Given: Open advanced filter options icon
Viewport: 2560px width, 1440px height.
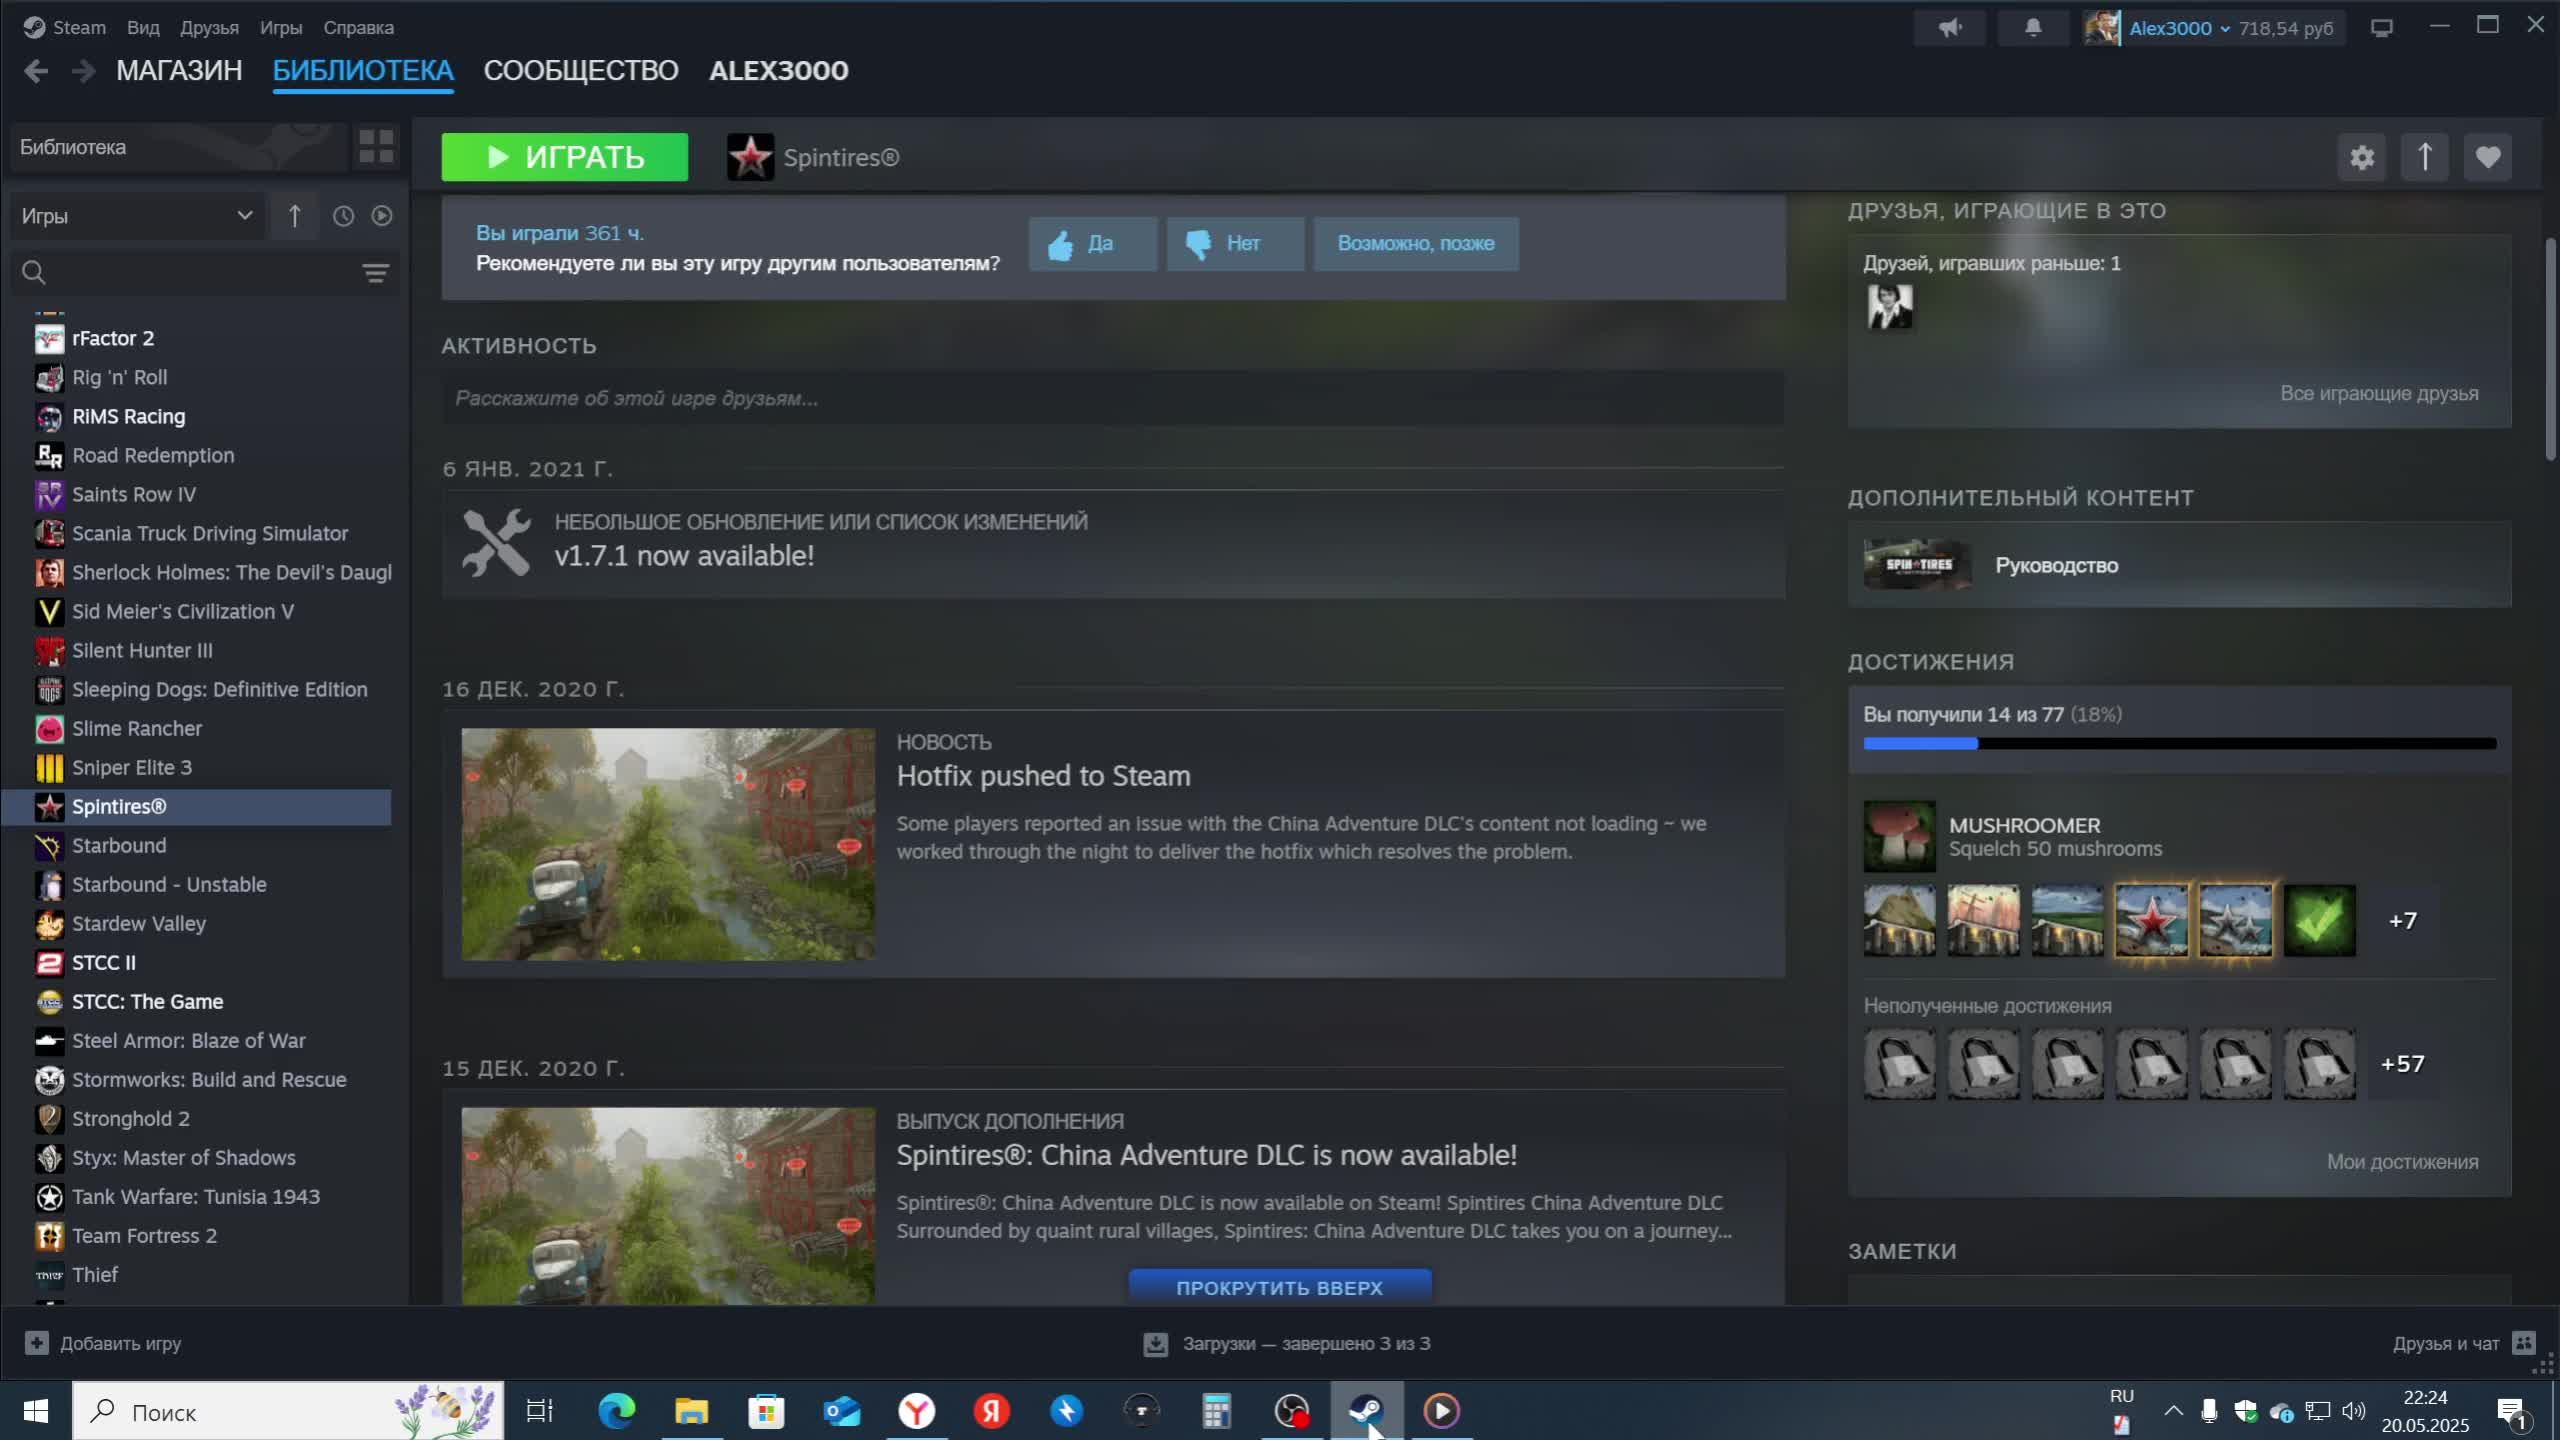Looking at the screenshot, I should (375, 273).
